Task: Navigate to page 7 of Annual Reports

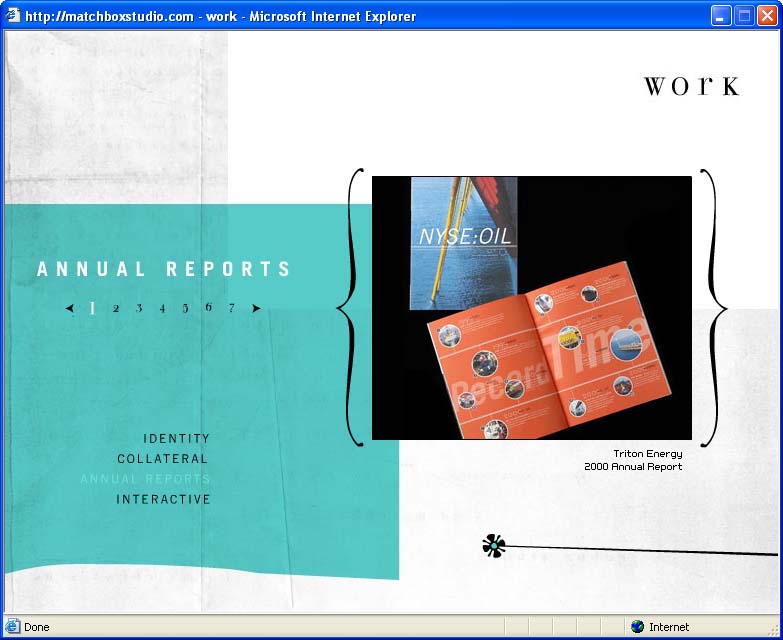Action: pos(231,308)
